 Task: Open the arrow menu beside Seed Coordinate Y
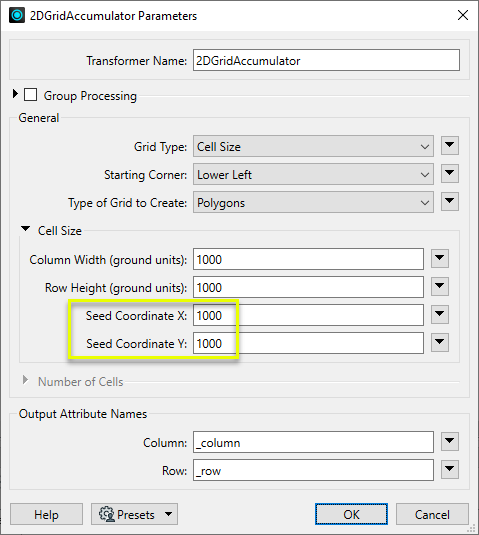click(x=440, y=343)
